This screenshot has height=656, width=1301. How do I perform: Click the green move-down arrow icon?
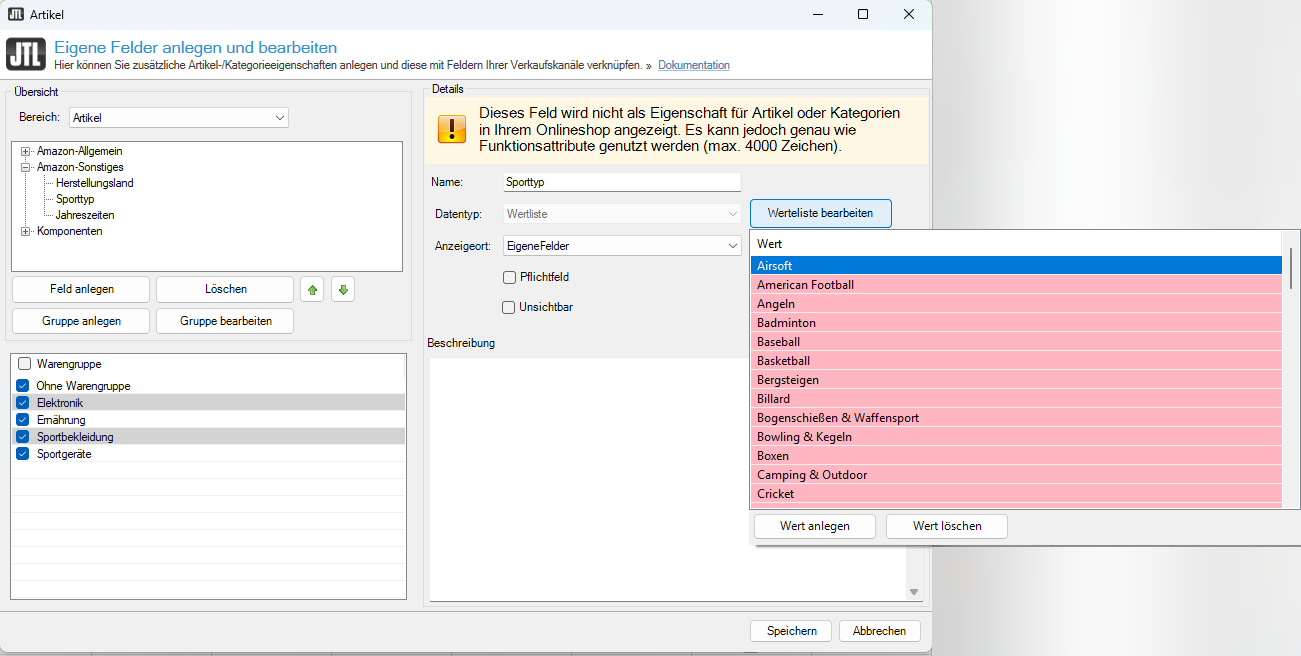[342, 290]
